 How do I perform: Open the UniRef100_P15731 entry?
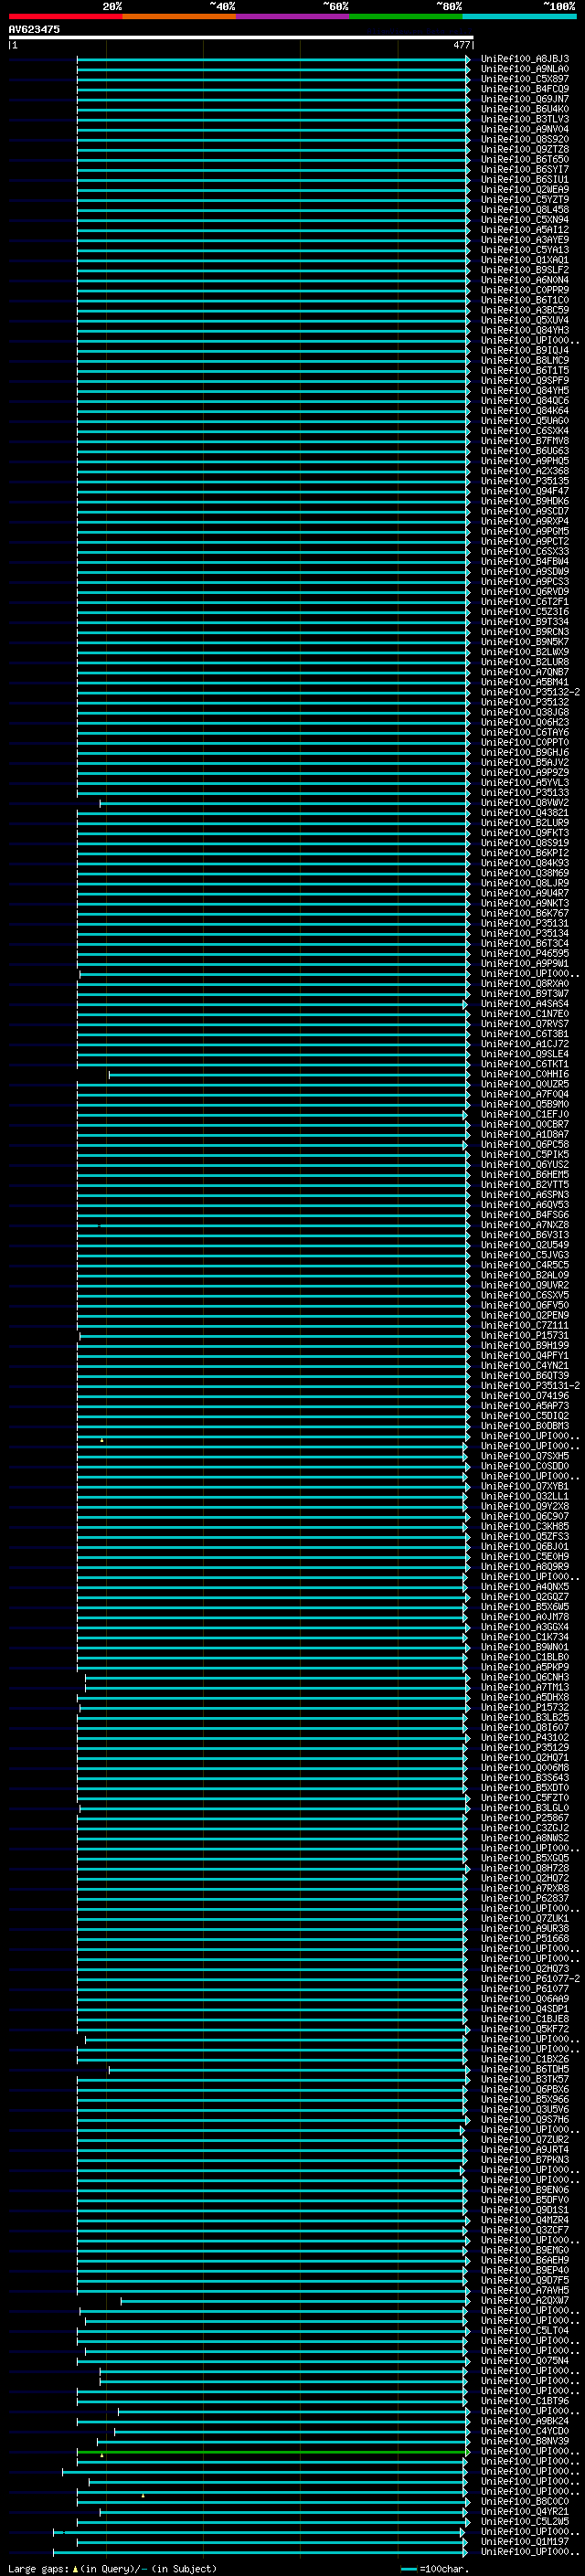(525, 1335)
